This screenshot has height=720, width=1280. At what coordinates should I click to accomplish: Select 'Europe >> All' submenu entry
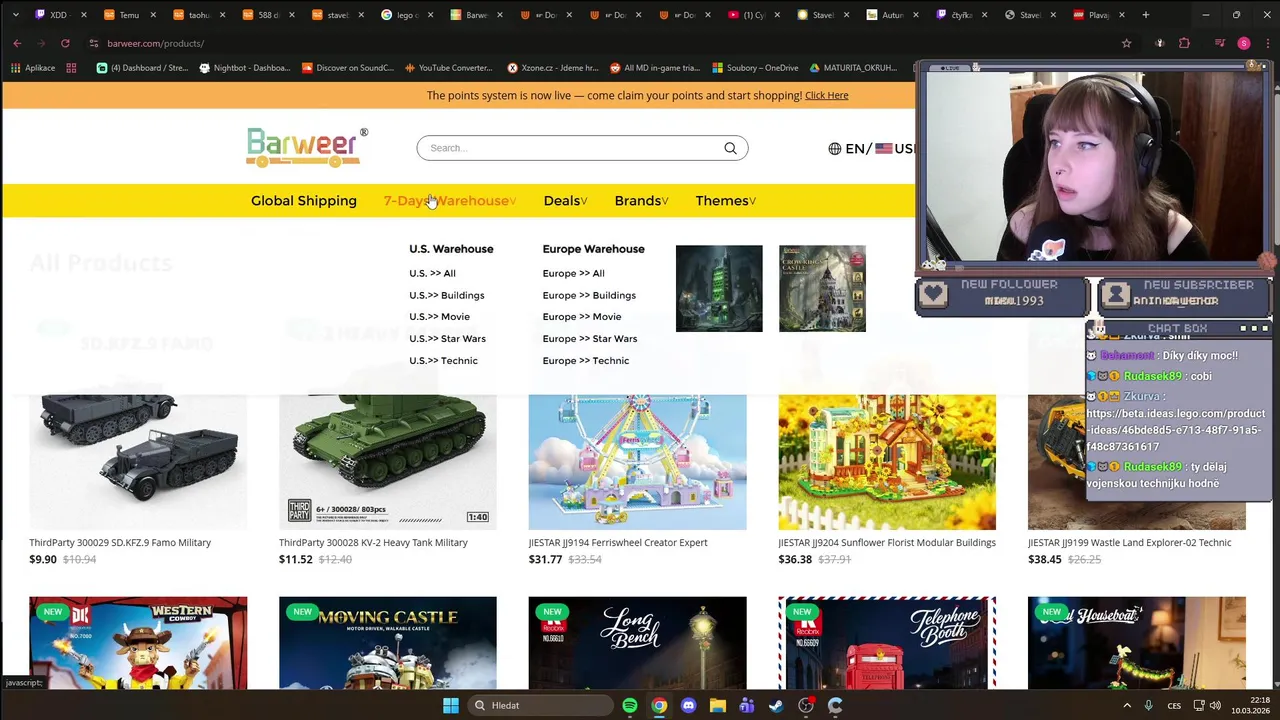pyautogui.click(x=573, y=273)
